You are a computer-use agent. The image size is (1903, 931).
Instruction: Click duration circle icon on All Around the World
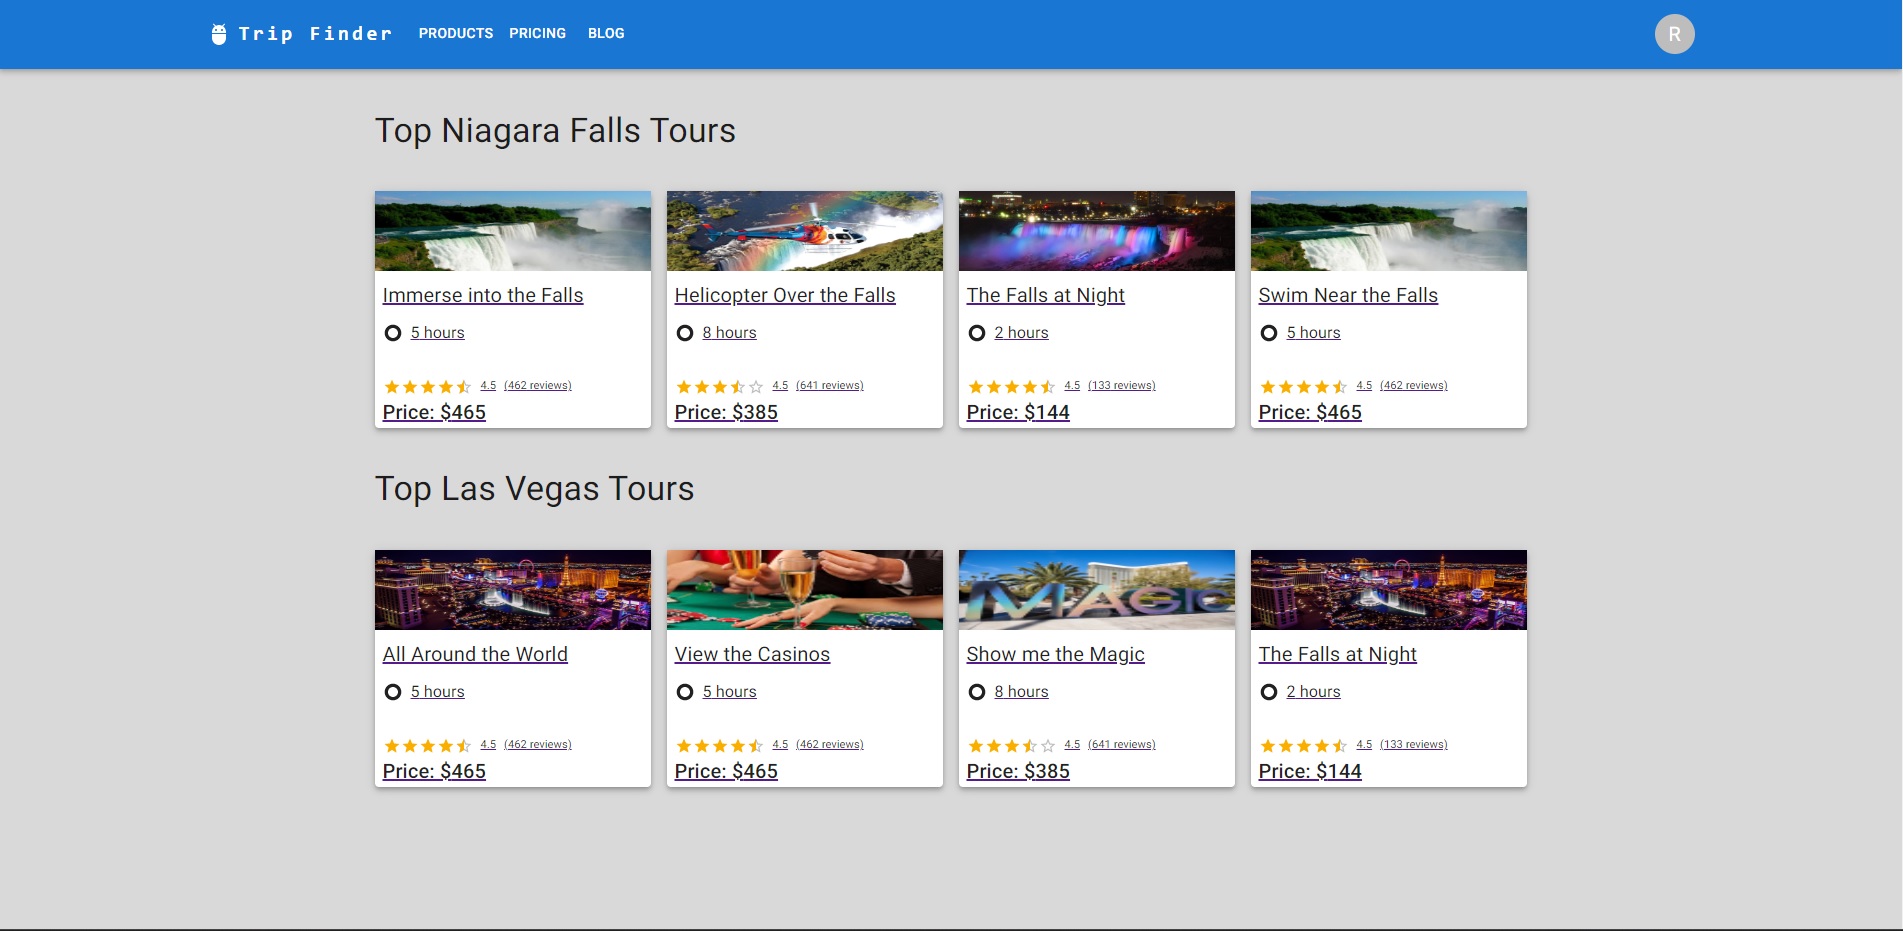click(x=393, y=692)
